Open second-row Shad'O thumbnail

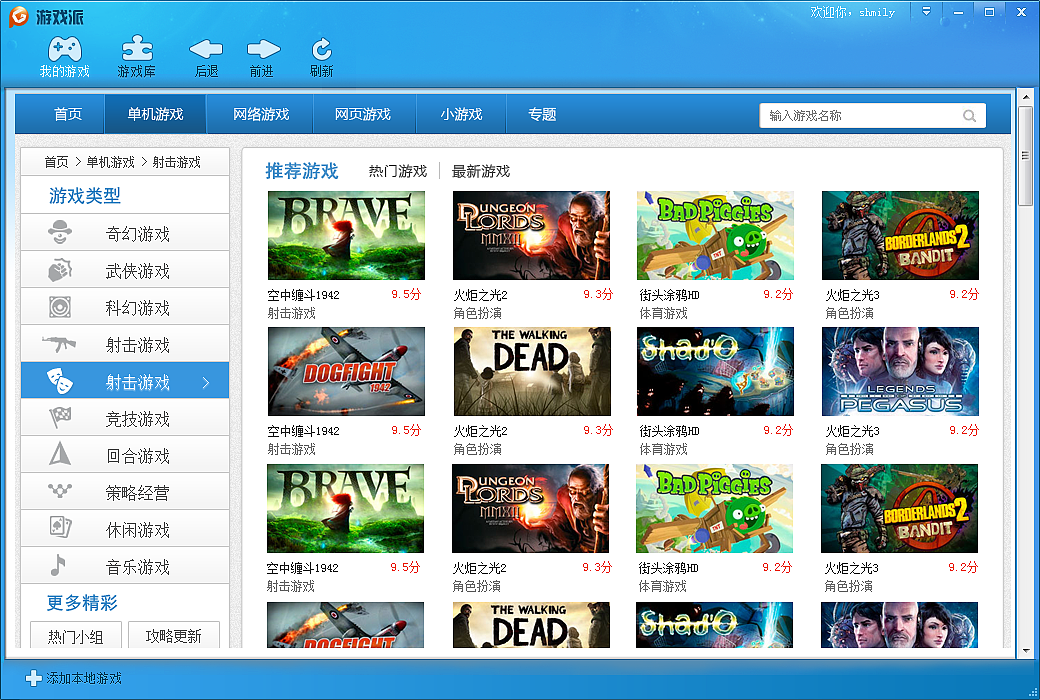[x=715, y=372]
